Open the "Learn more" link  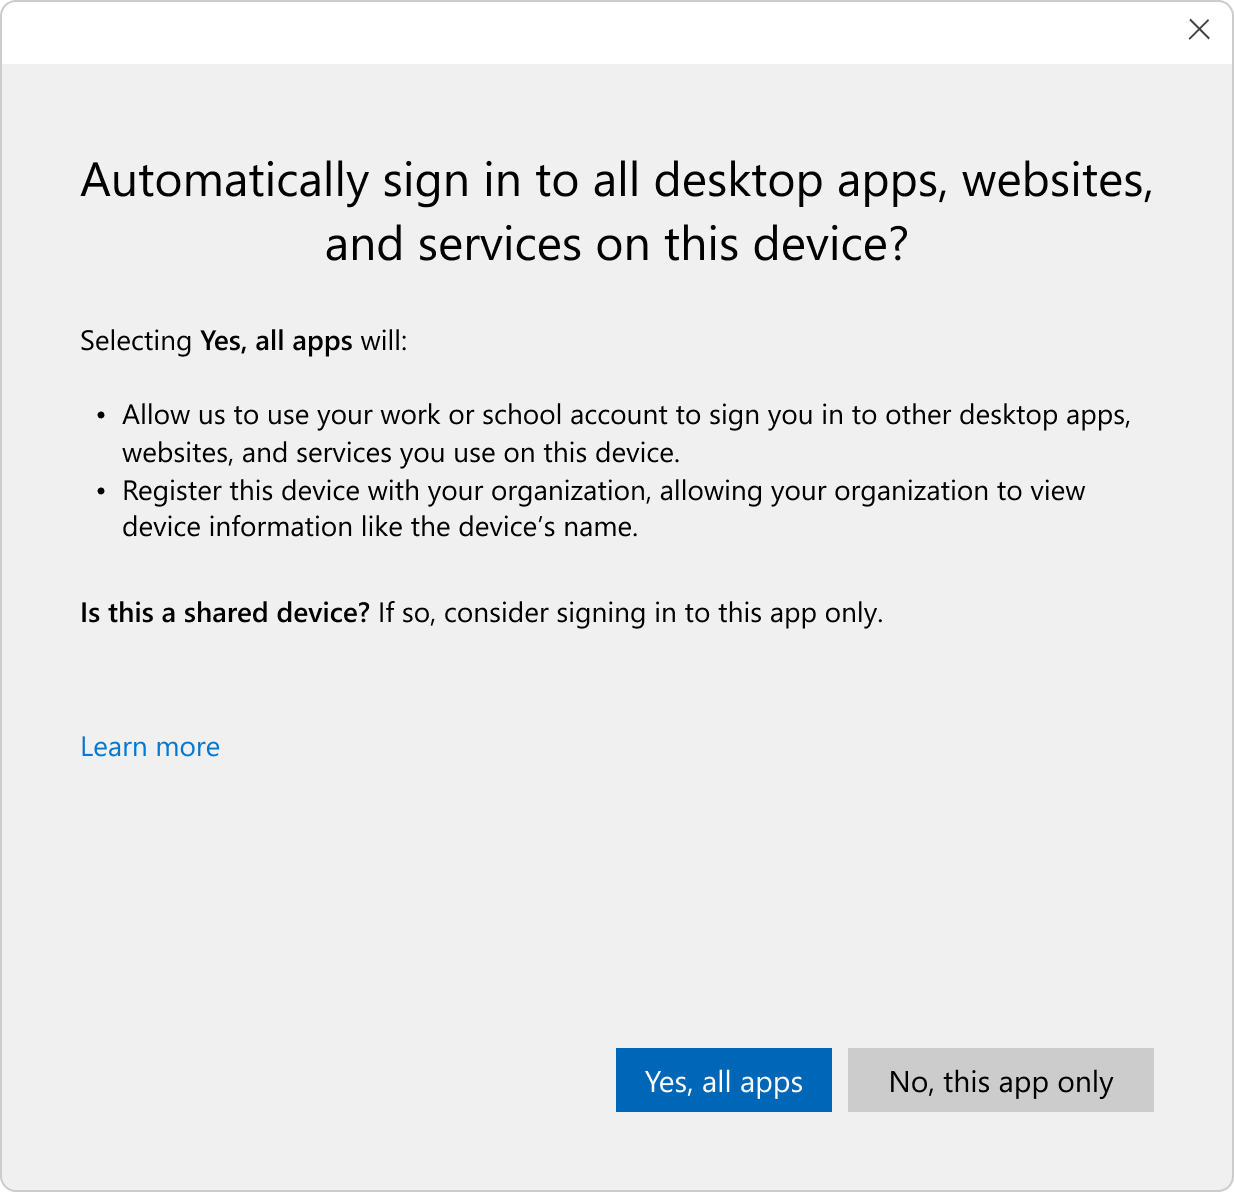tap(150, 747)
